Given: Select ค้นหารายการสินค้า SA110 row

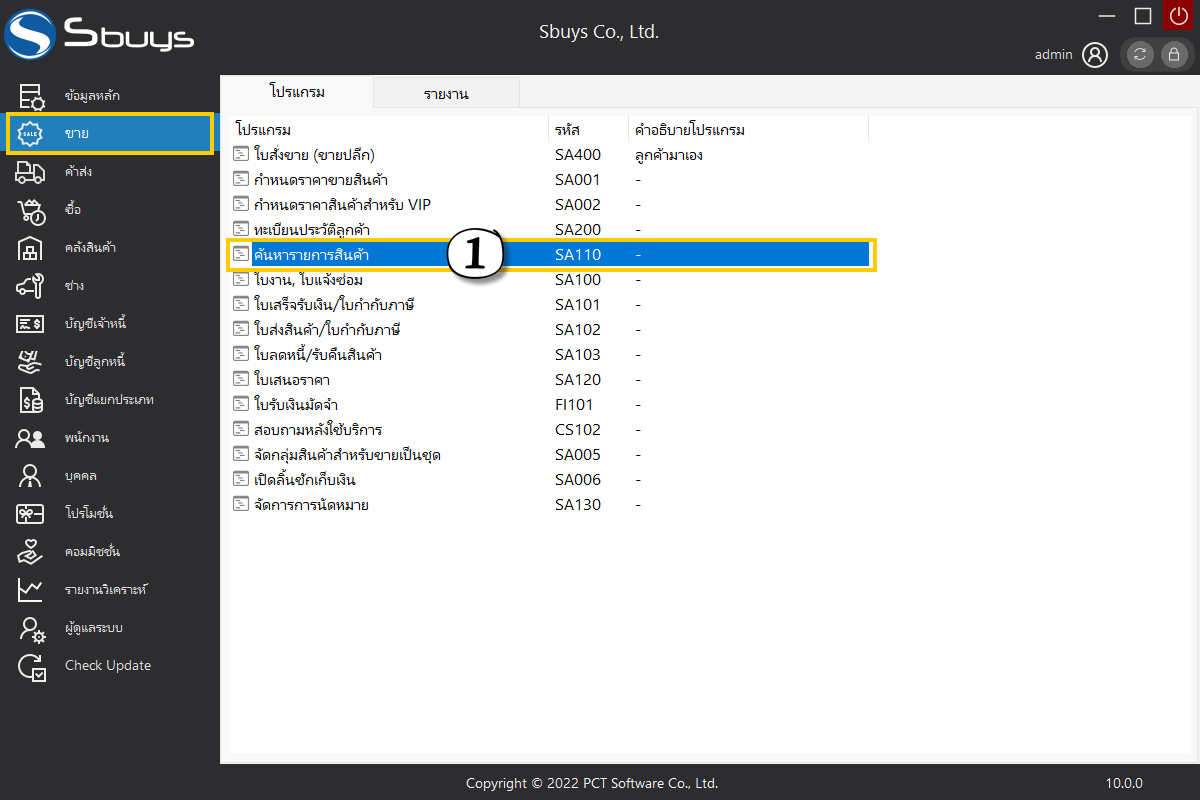Looking at the screenshot, I should [x=312, y=255].
